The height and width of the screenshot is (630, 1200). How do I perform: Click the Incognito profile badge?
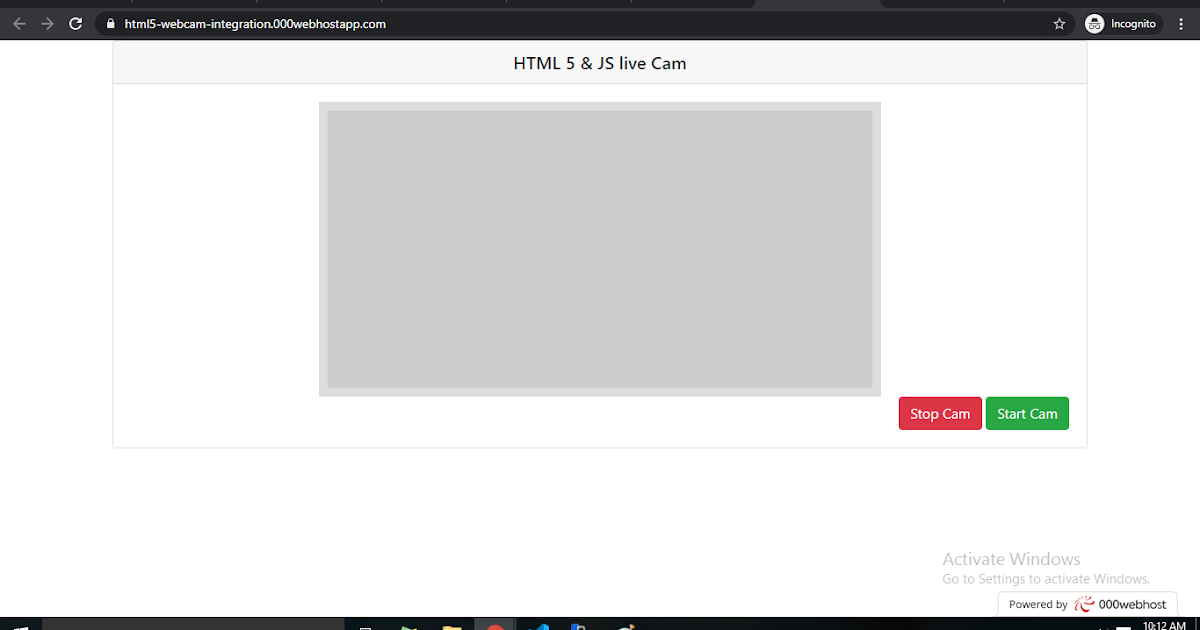[x=1122, y=23]
